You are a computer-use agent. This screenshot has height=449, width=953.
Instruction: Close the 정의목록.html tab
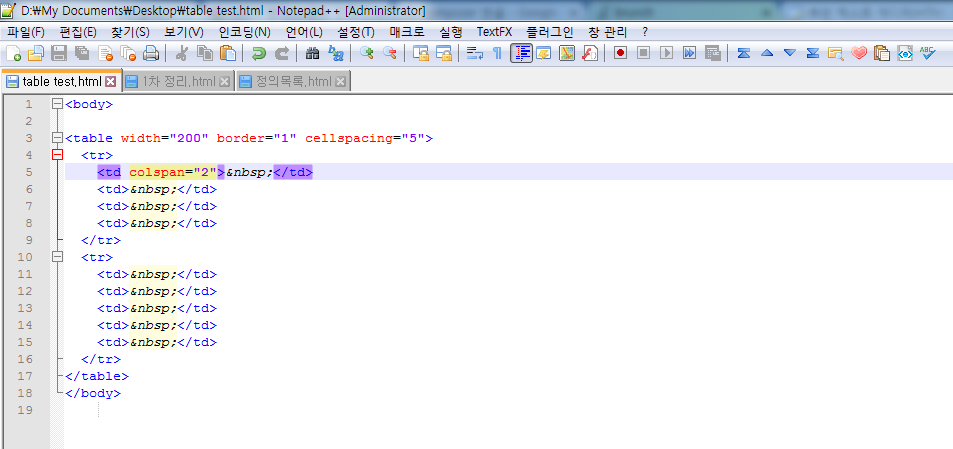tap(340, 82)
